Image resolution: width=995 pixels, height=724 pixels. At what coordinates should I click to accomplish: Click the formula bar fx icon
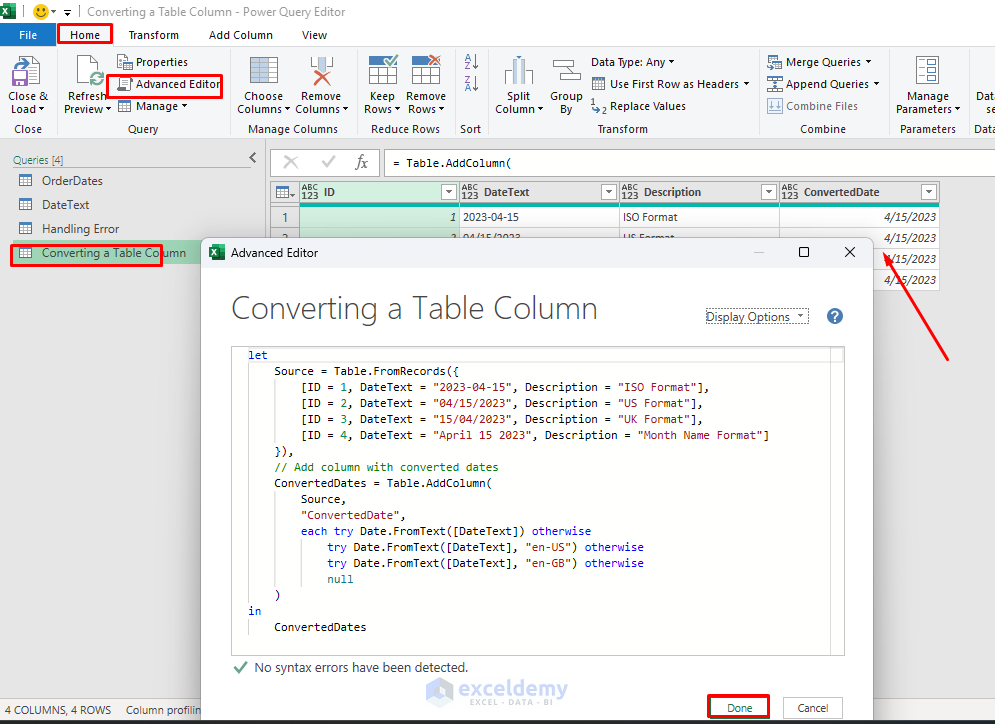(x=361, y=162)
